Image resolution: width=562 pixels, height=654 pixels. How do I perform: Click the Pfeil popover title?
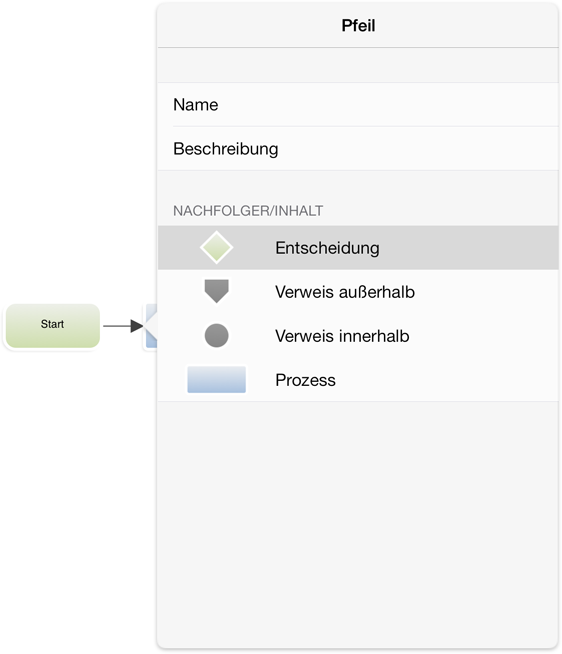tap(358, 25)
